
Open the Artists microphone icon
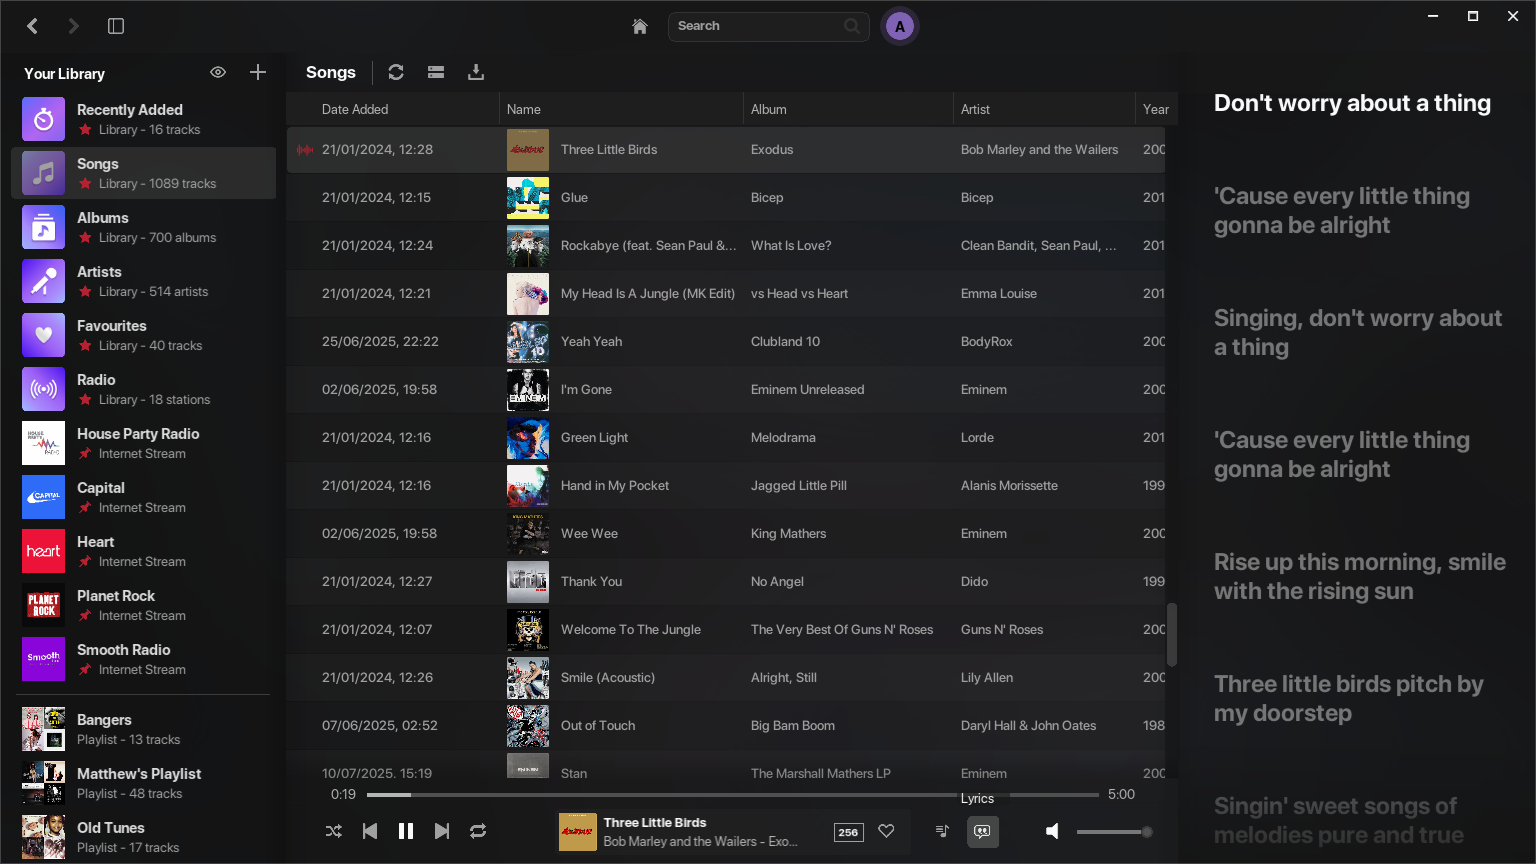[44, 281]
